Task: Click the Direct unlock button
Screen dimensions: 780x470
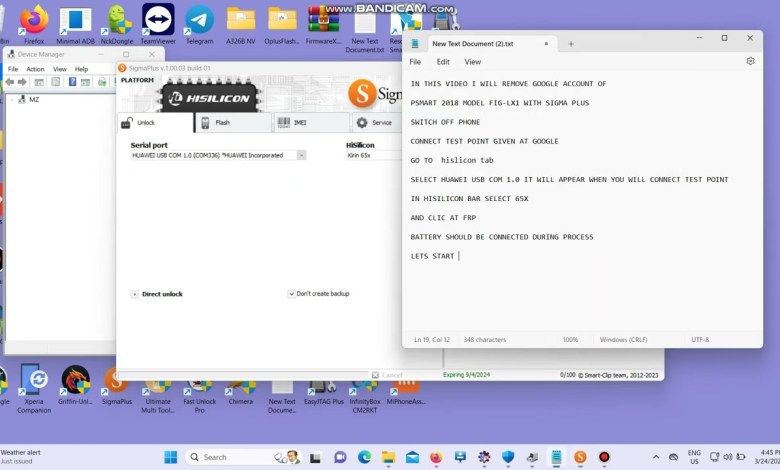Action: (157, 294)
